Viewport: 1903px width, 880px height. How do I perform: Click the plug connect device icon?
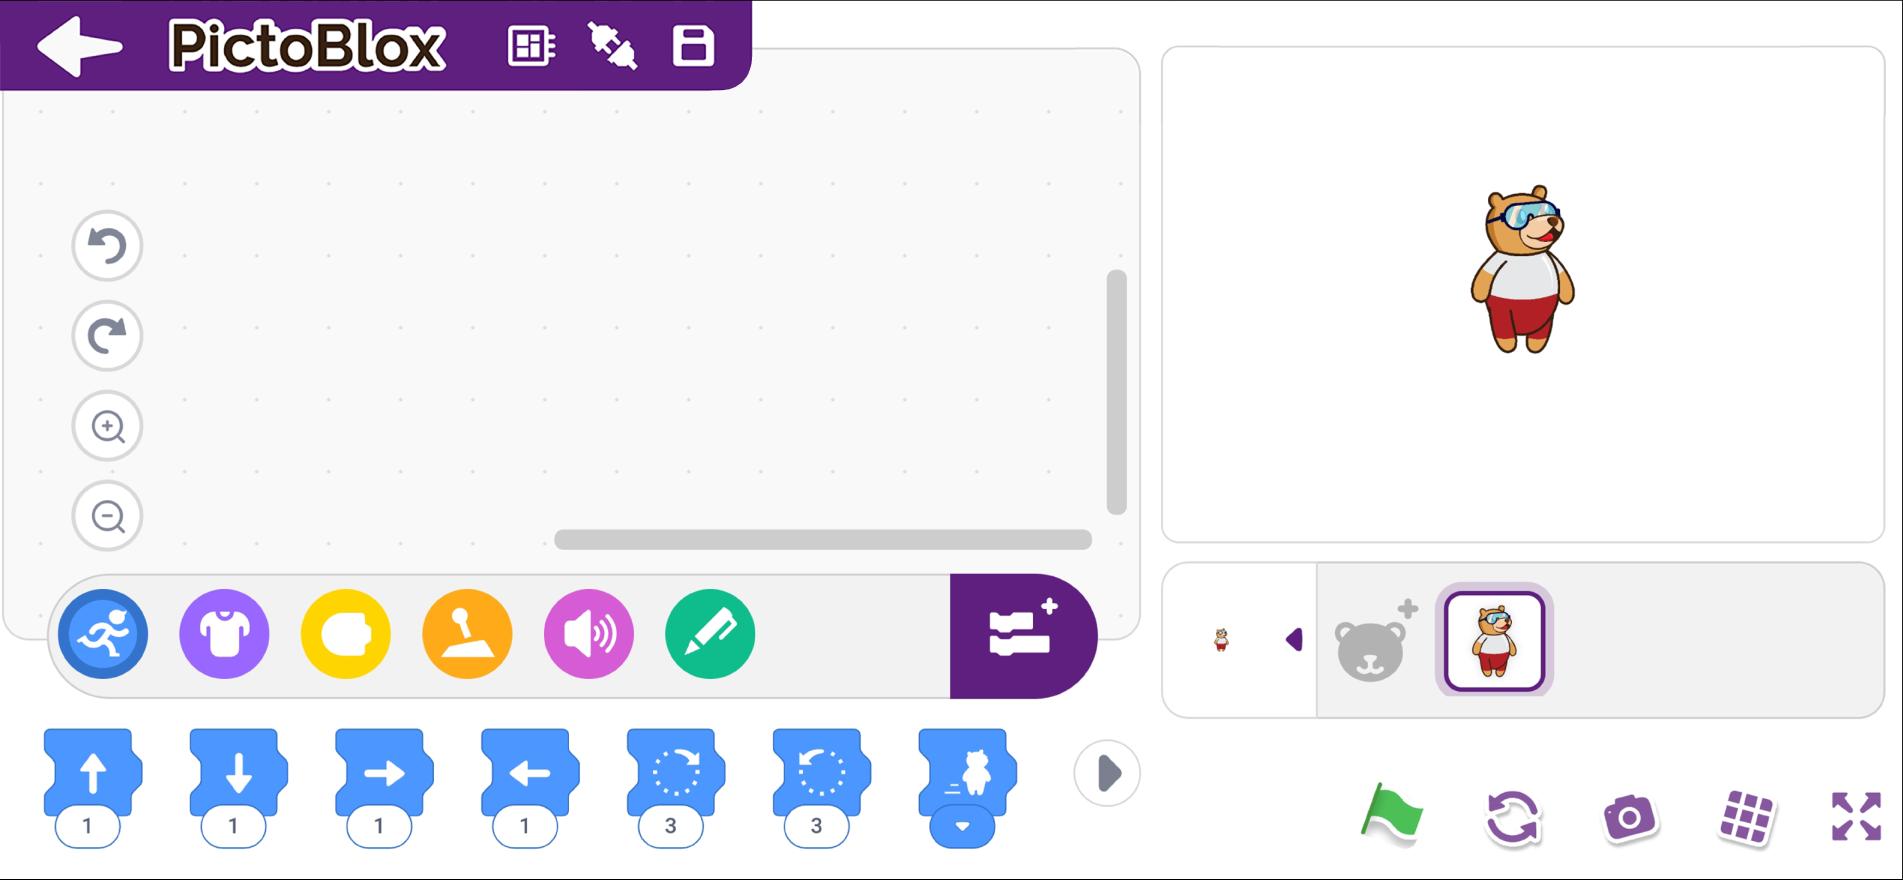[612, 46]
